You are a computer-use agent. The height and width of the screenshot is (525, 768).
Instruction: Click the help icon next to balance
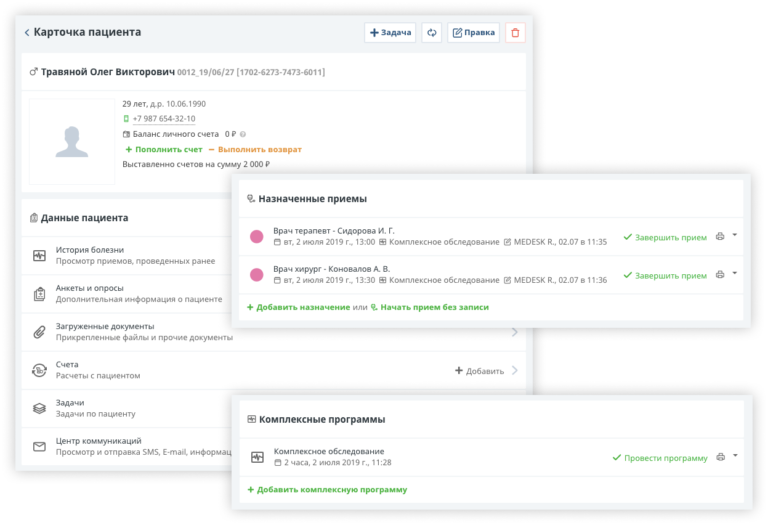coord(243,134)
